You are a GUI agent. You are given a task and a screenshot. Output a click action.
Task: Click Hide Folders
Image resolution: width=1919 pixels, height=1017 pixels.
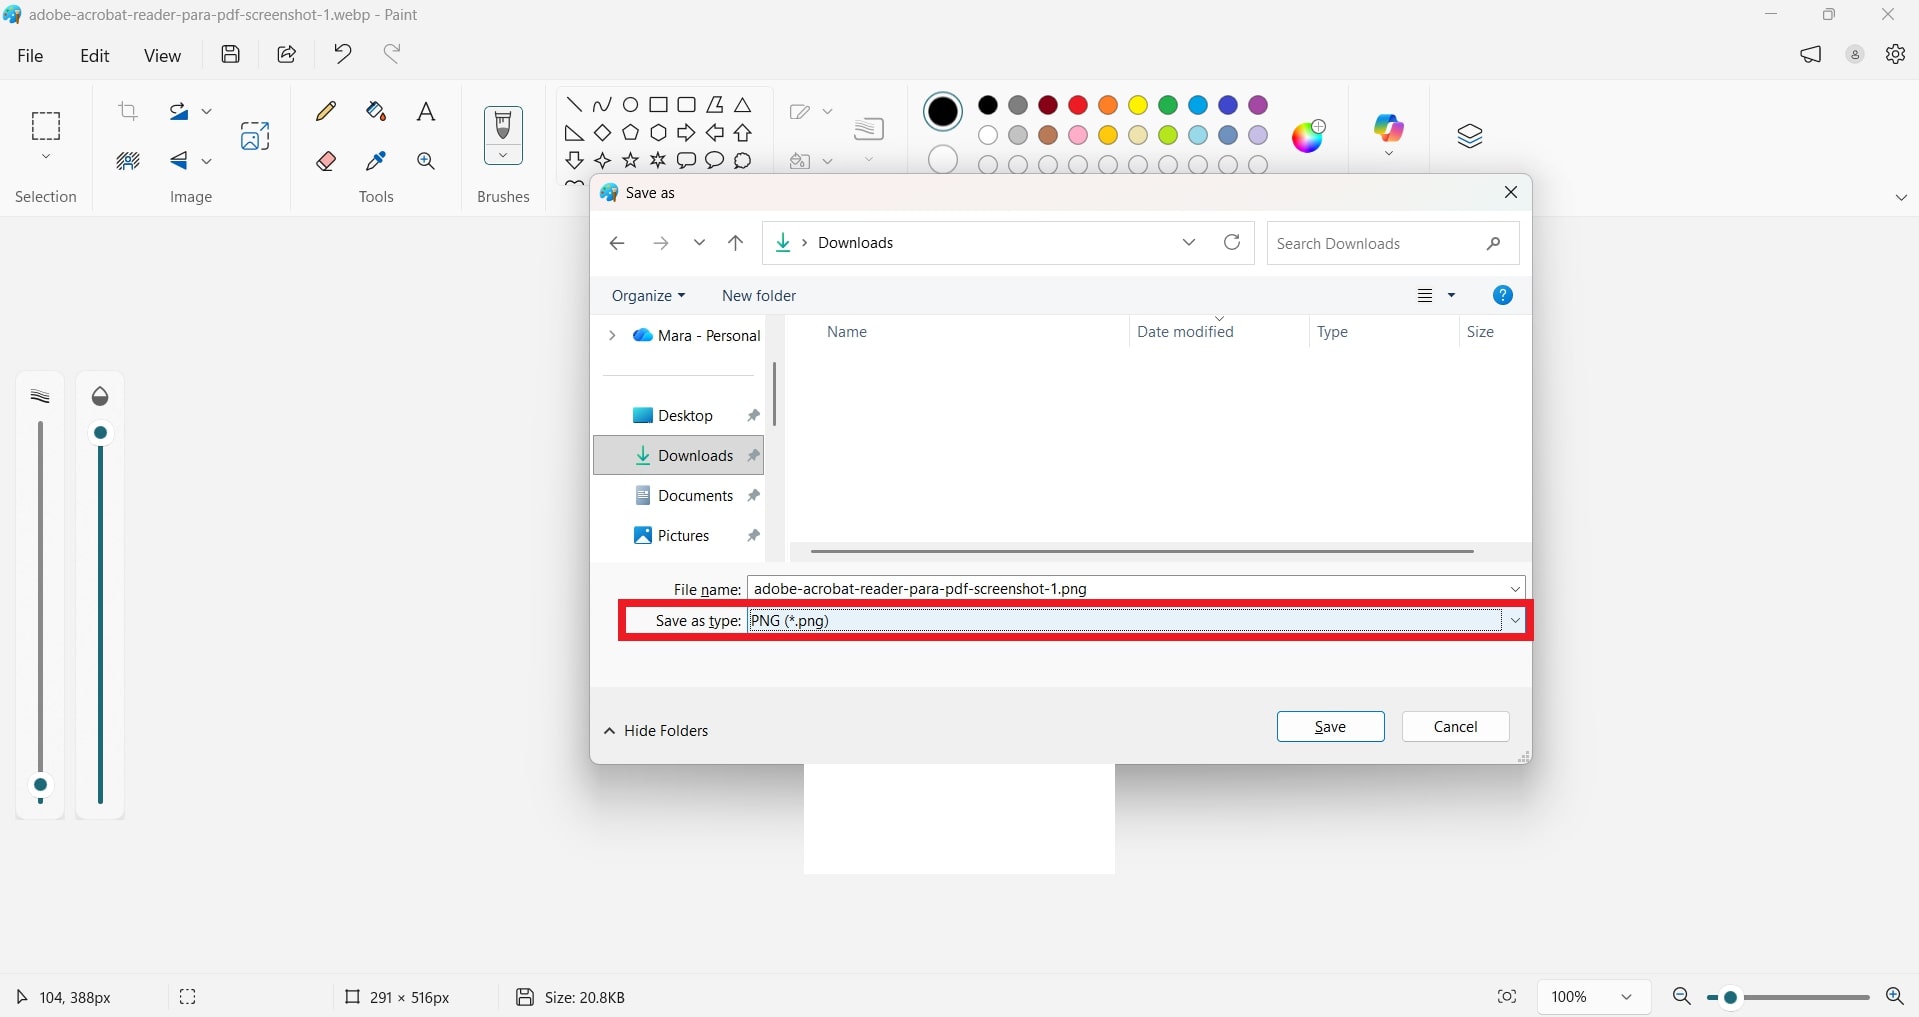coord(657,731)
